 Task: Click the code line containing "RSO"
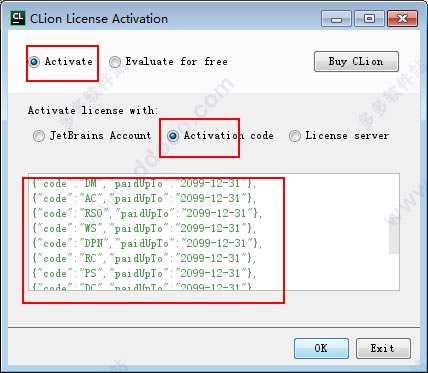click(x=147, y=214)
